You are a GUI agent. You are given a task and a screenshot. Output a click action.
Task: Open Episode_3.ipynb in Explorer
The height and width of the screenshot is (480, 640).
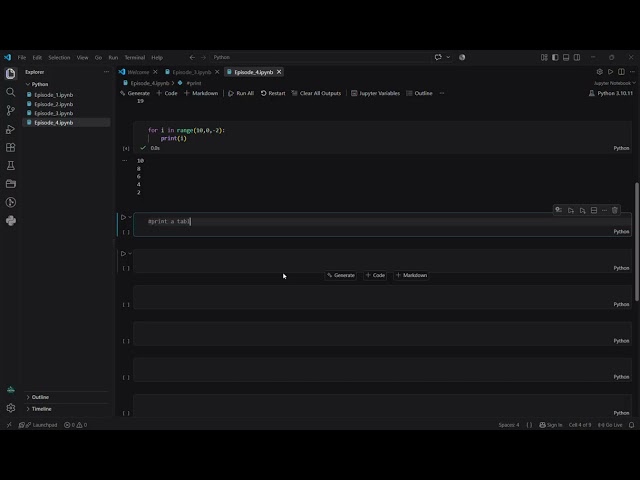pos(53,113)
